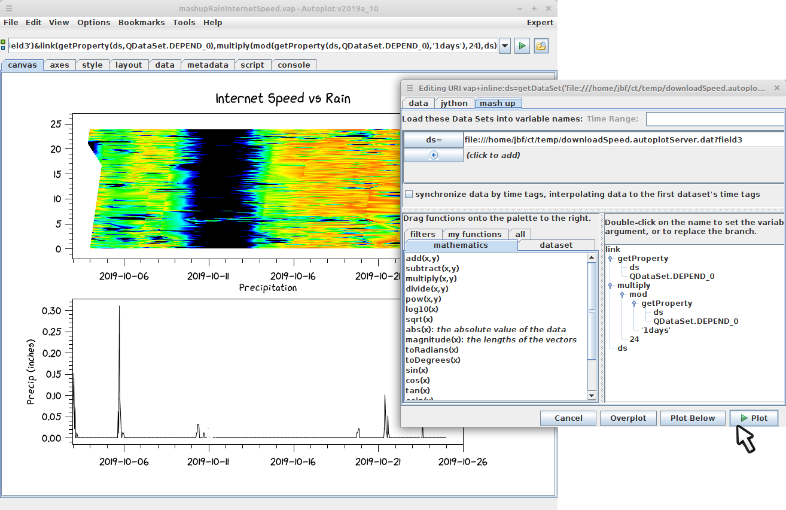Collapse the mod branch in tree
The width and height of the screenshot is (786, 510).
tap(621, 294)
